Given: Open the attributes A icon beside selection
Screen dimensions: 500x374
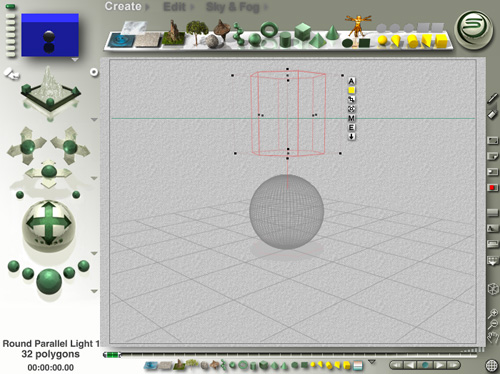Looking at the screenshot, I should 351,81.
